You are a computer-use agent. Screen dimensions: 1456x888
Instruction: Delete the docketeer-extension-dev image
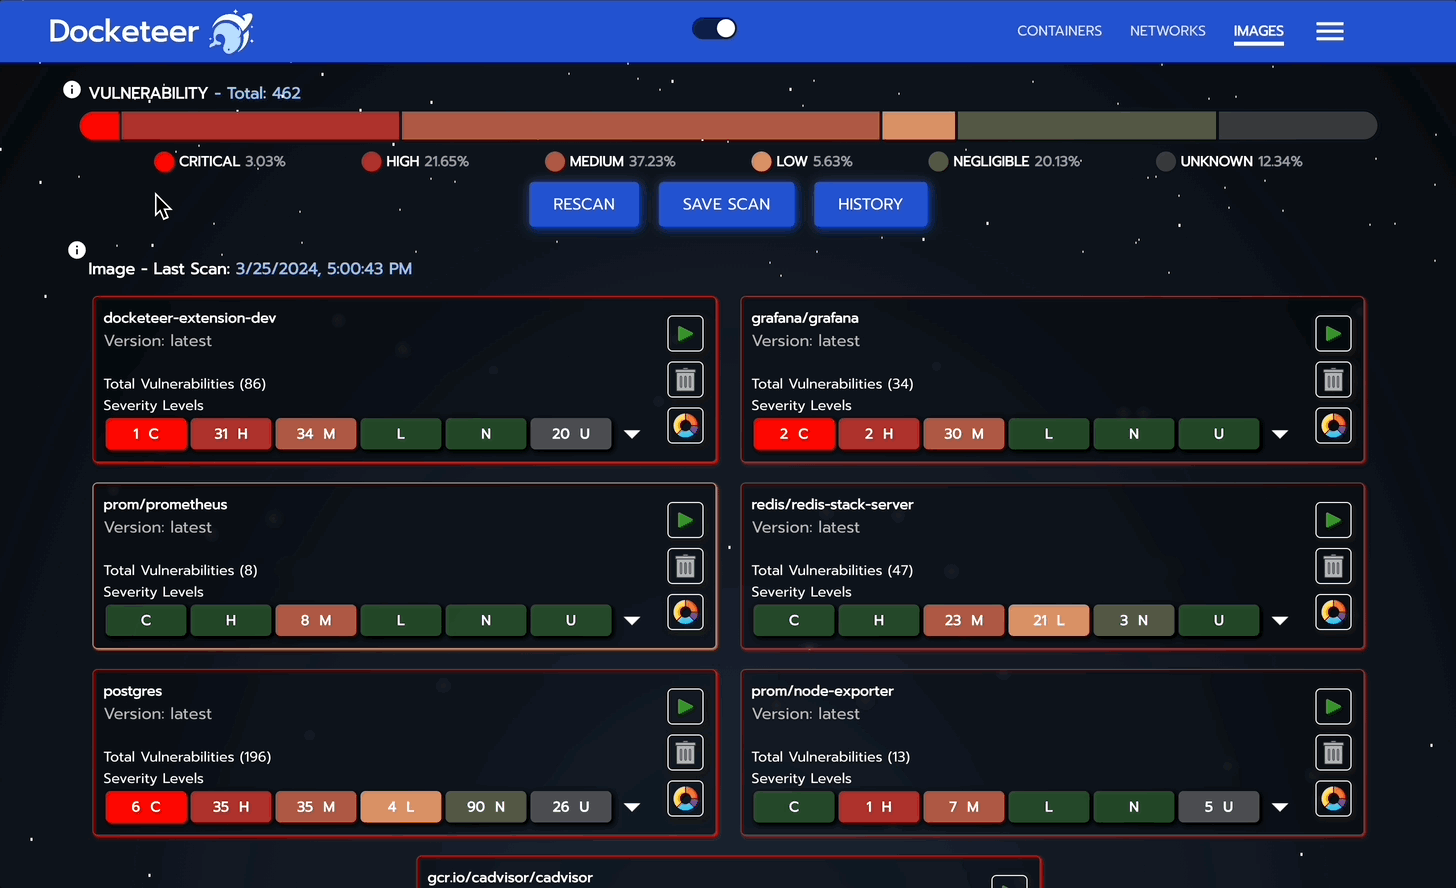(x=685, y=380)
